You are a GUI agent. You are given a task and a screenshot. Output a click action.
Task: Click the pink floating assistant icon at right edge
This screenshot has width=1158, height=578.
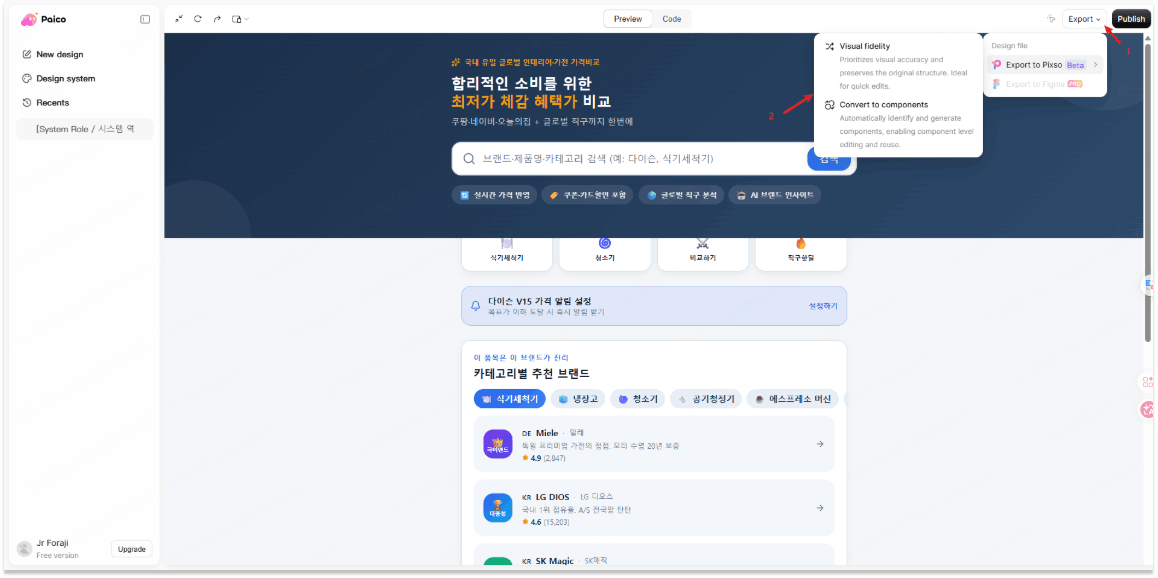1148,410
